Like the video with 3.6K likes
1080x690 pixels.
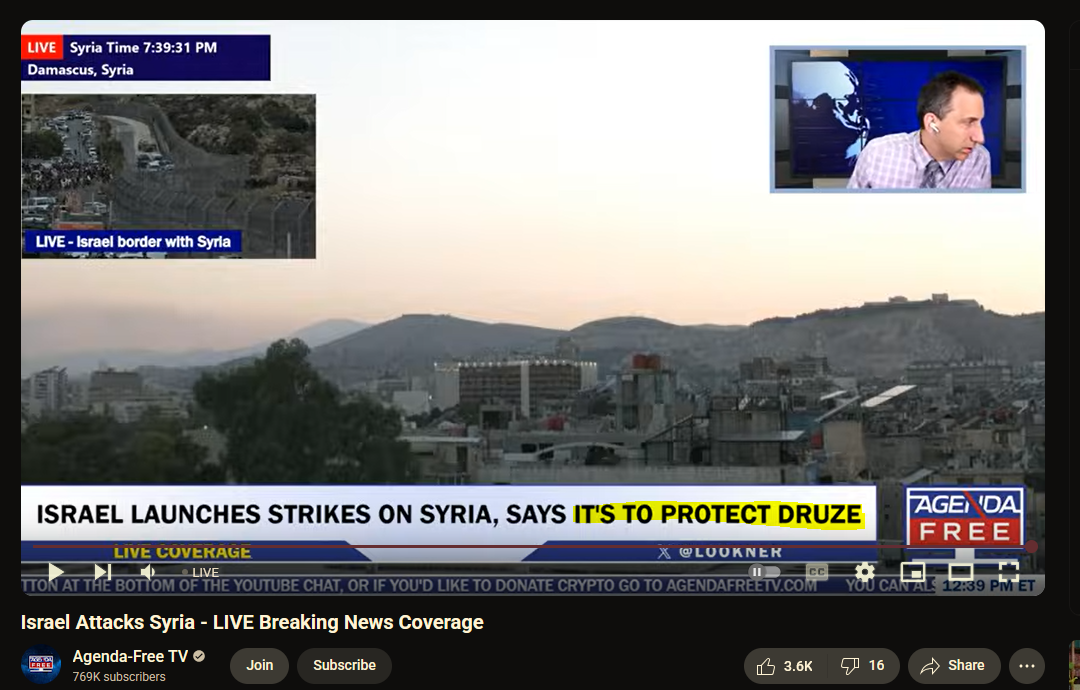click(x=785, y=666)
